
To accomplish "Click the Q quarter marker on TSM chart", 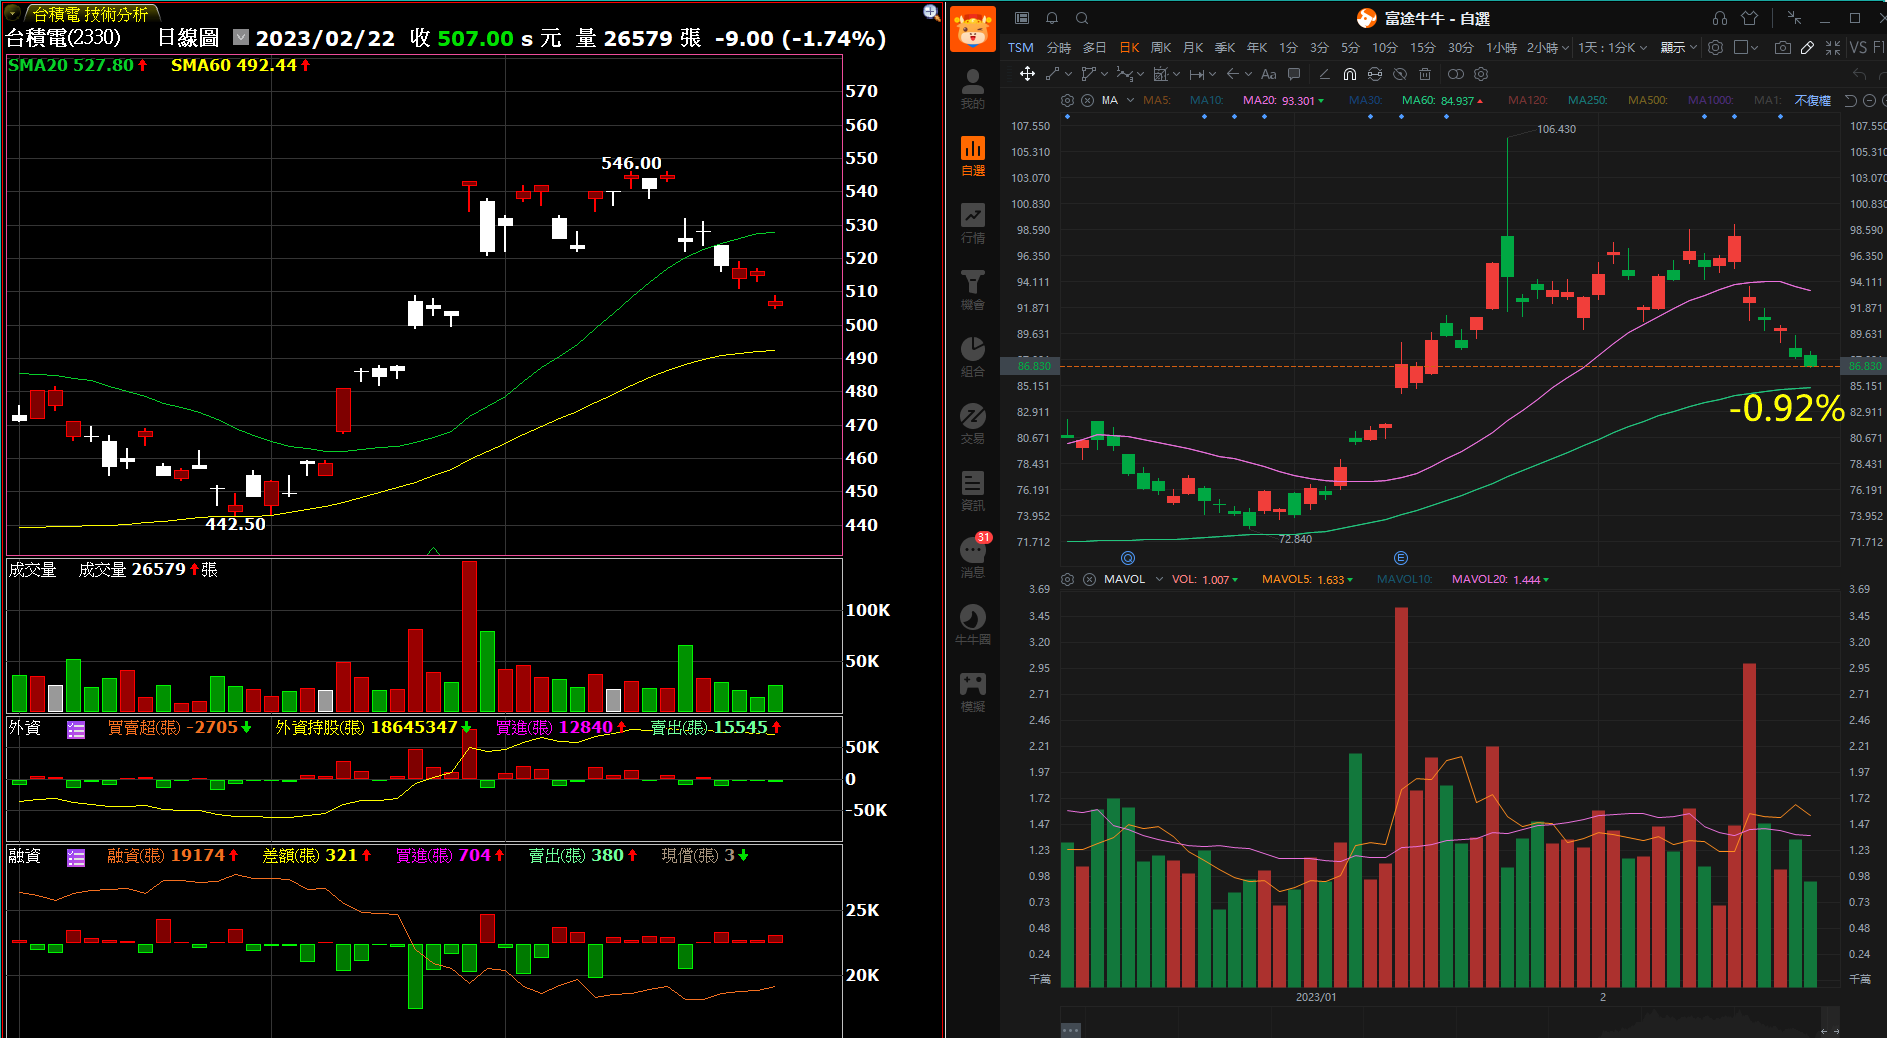I will 1128,558.
